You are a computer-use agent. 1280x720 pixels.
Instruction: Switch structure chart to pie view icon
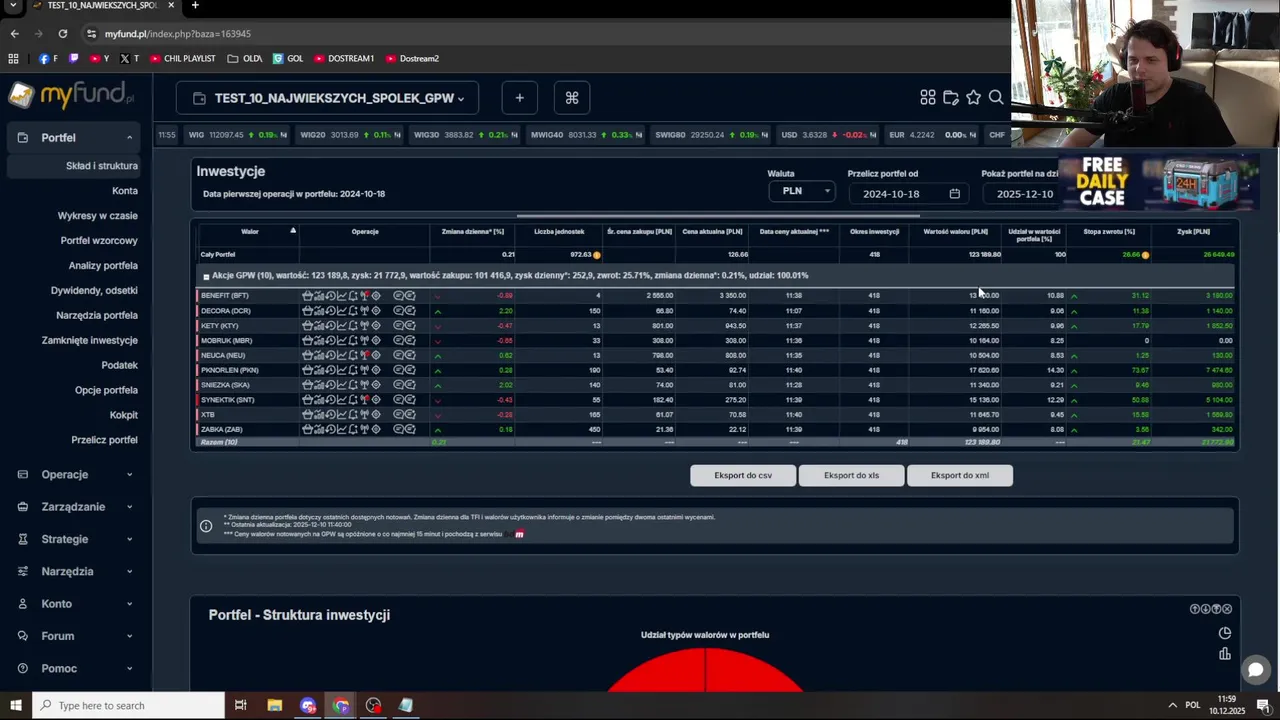point(1225,633)
